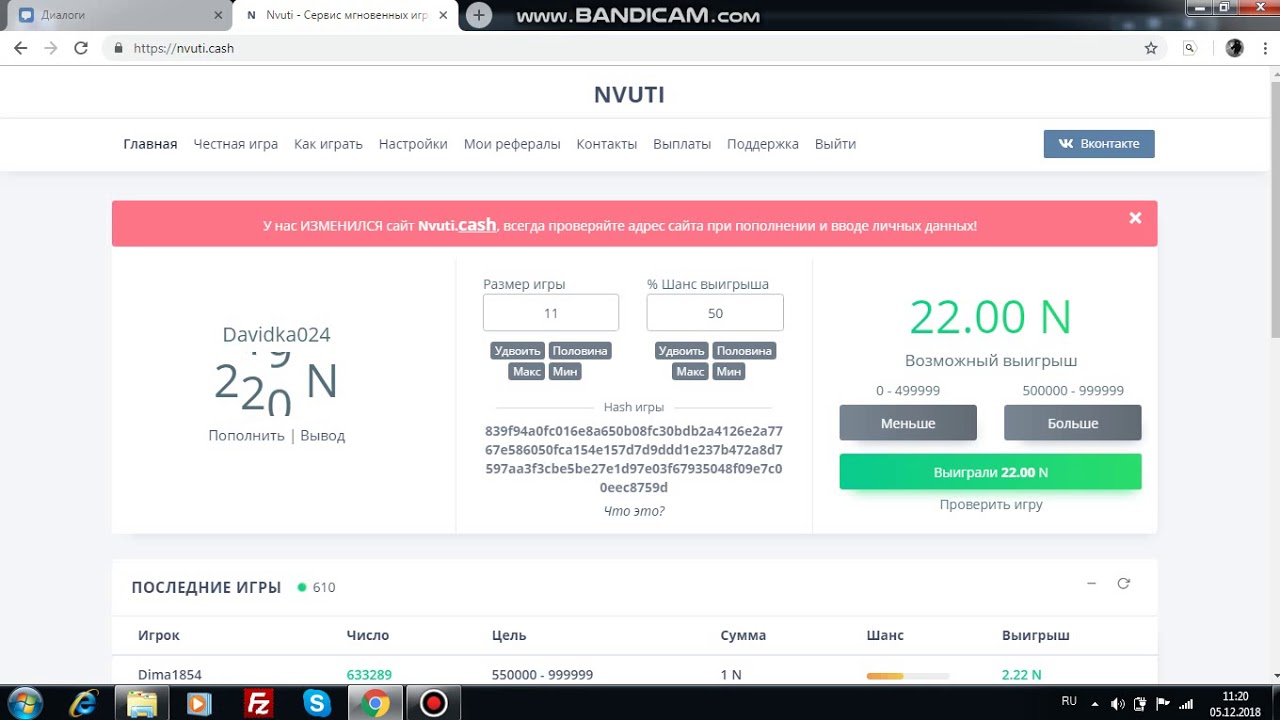
Task: Click the Chrome profile avatar icon
Action: tap(1234, 48)
